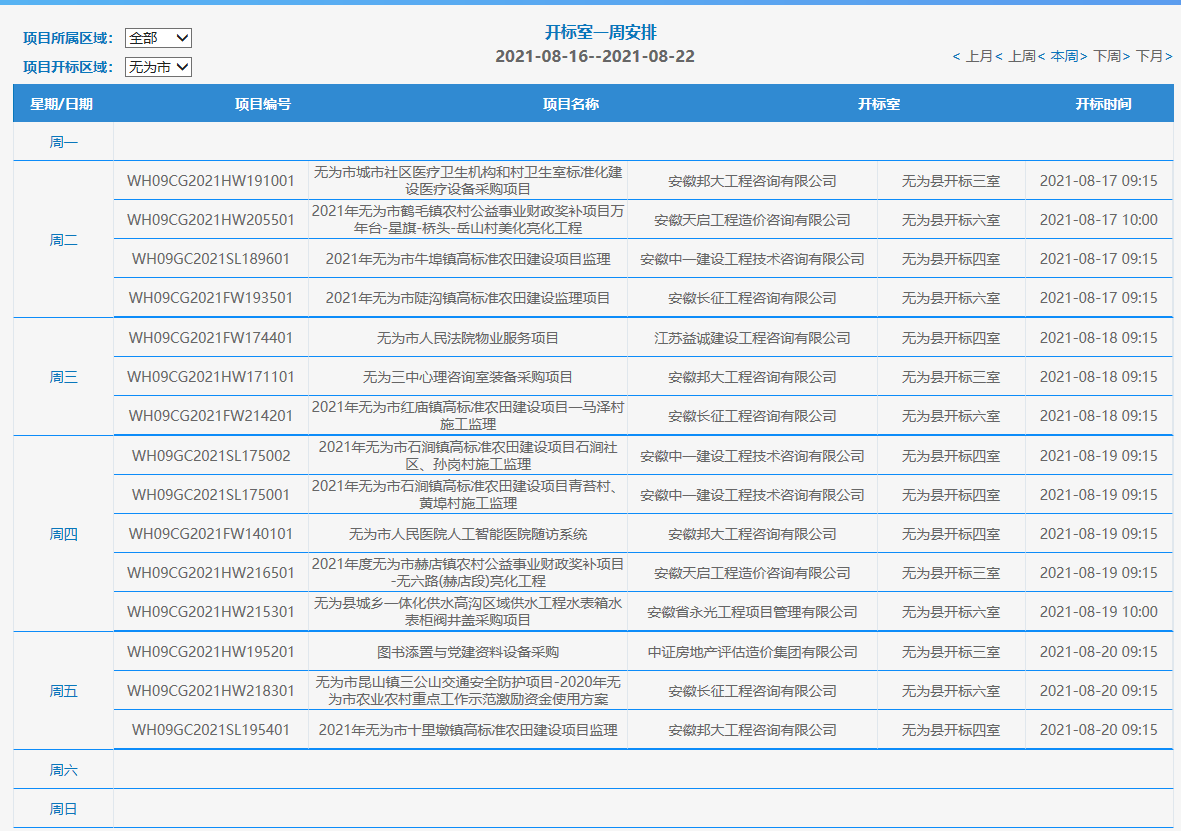Expand the 项目开标区域 无为市 dropdown

158,67
